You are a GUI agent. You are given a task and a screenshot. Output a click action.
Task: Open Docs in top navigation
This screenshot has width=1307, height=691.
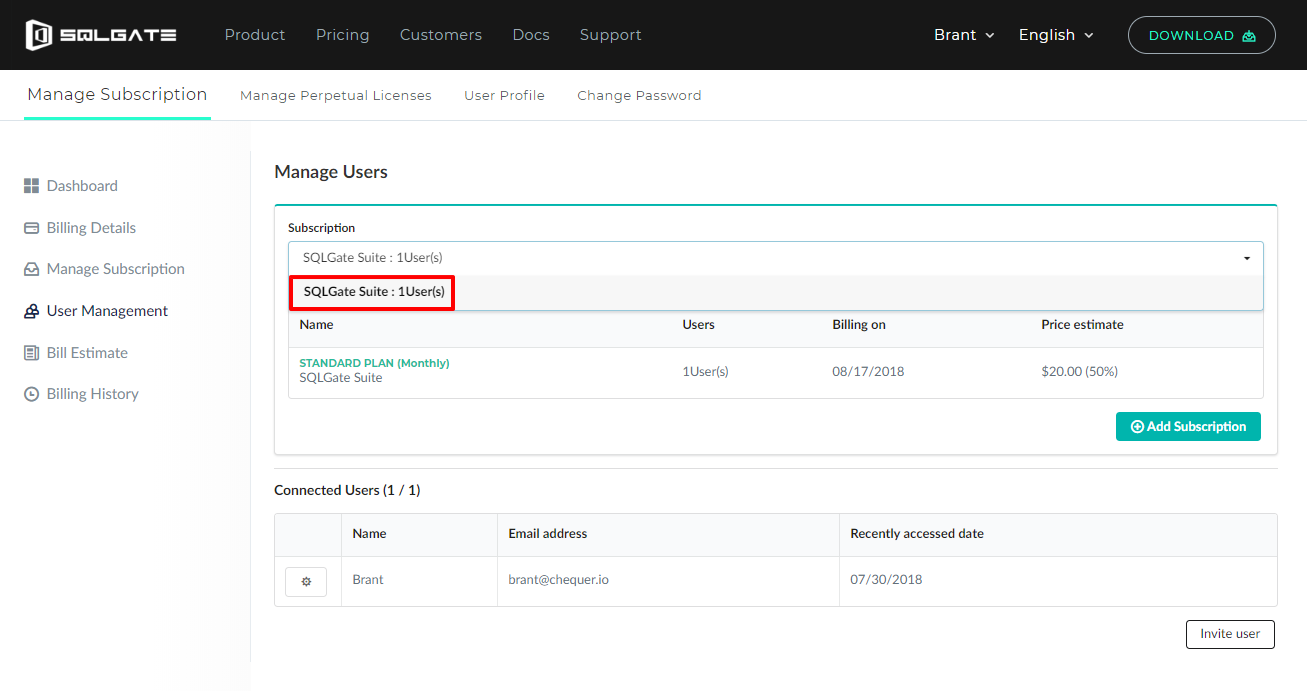[x=531, y=35]
